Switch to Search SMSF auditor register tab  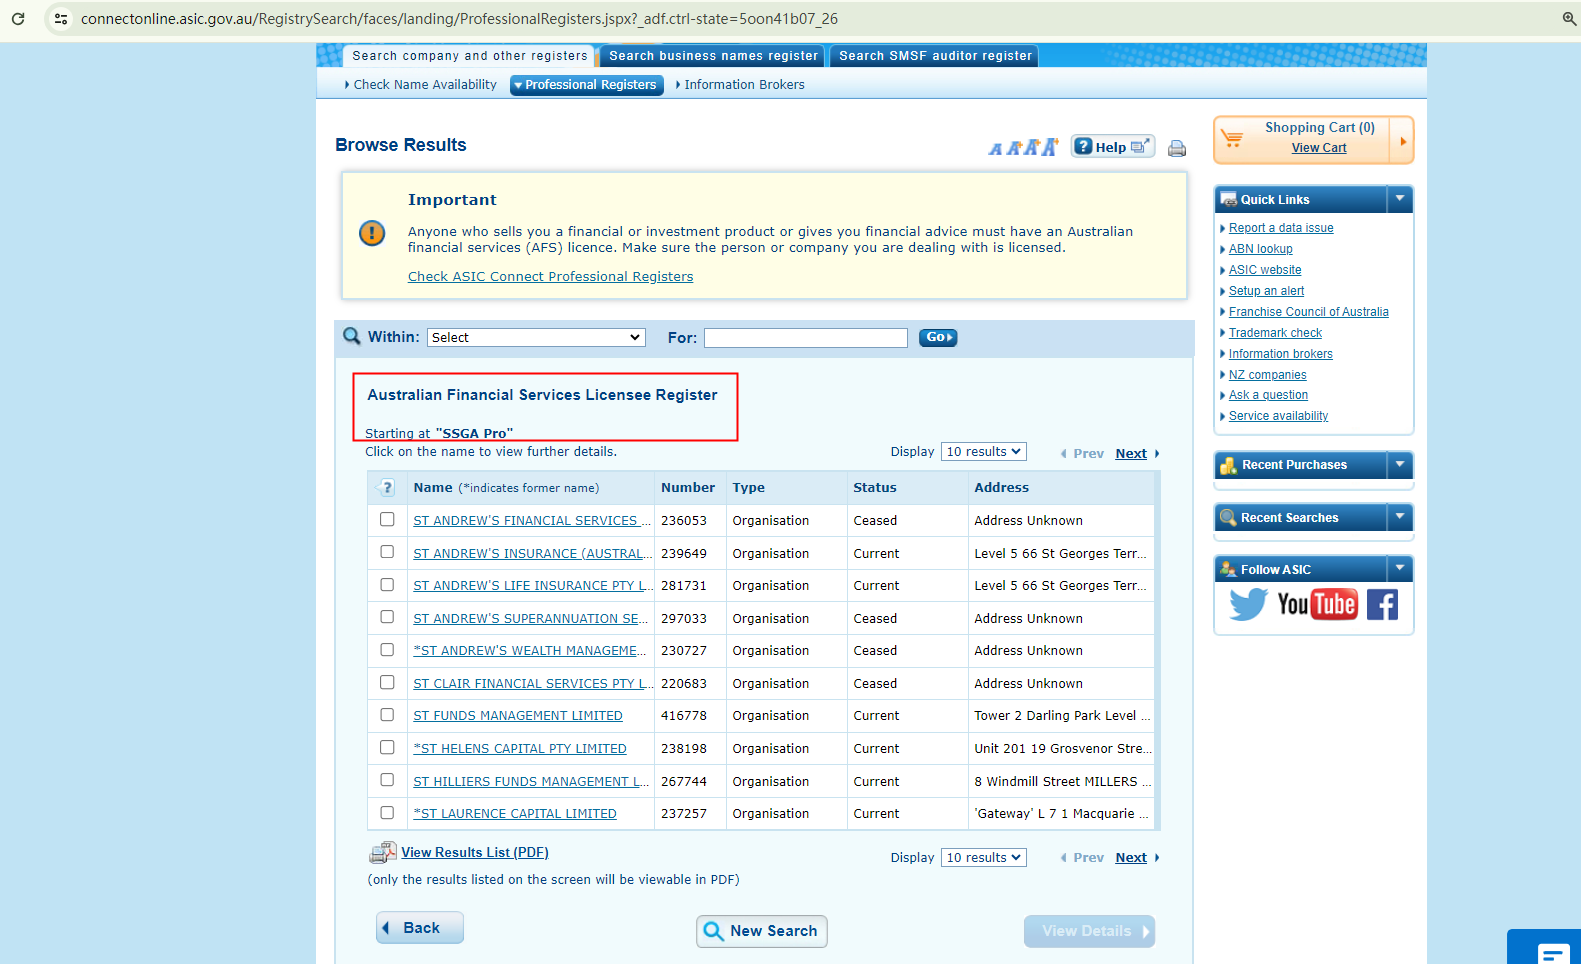(934, 56)
